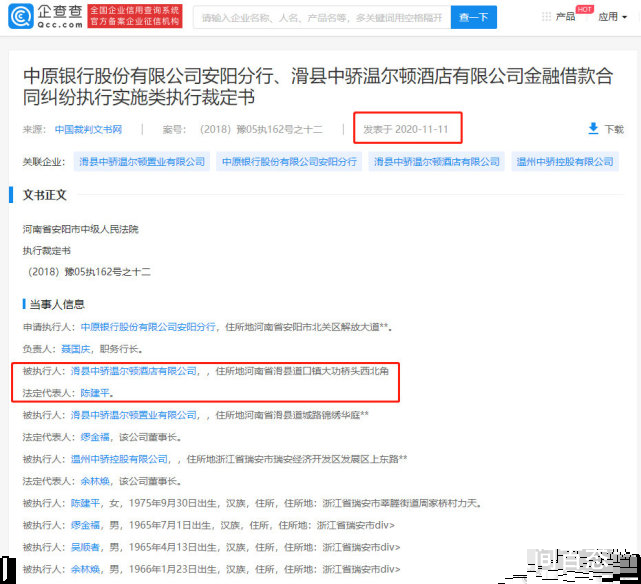Open legal representative link 陈建平
The height and width of the screenshot is (584, 641).
click(95, 393)
